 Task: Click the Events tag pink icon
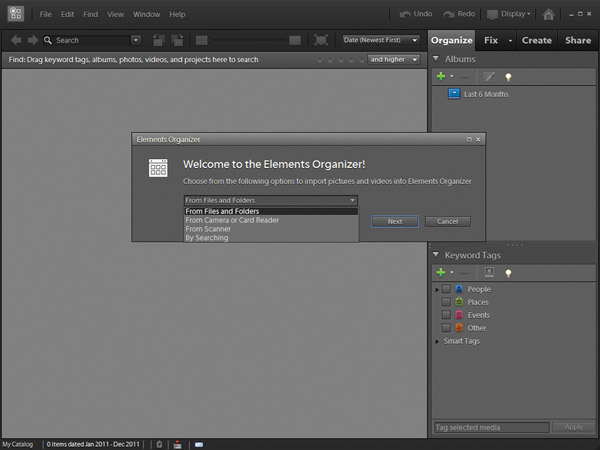459,315
